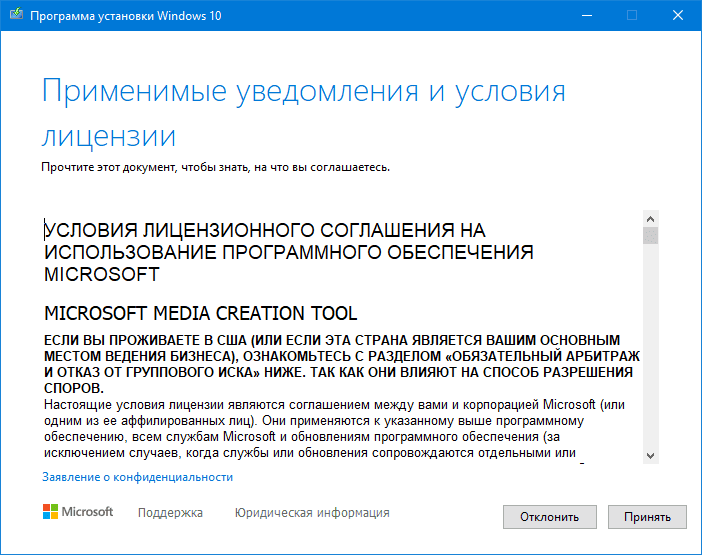The width and height of the screenshot is (702, 555).
Task: Click the empty scrollbar track below the thumb
Action: (650, 350)
